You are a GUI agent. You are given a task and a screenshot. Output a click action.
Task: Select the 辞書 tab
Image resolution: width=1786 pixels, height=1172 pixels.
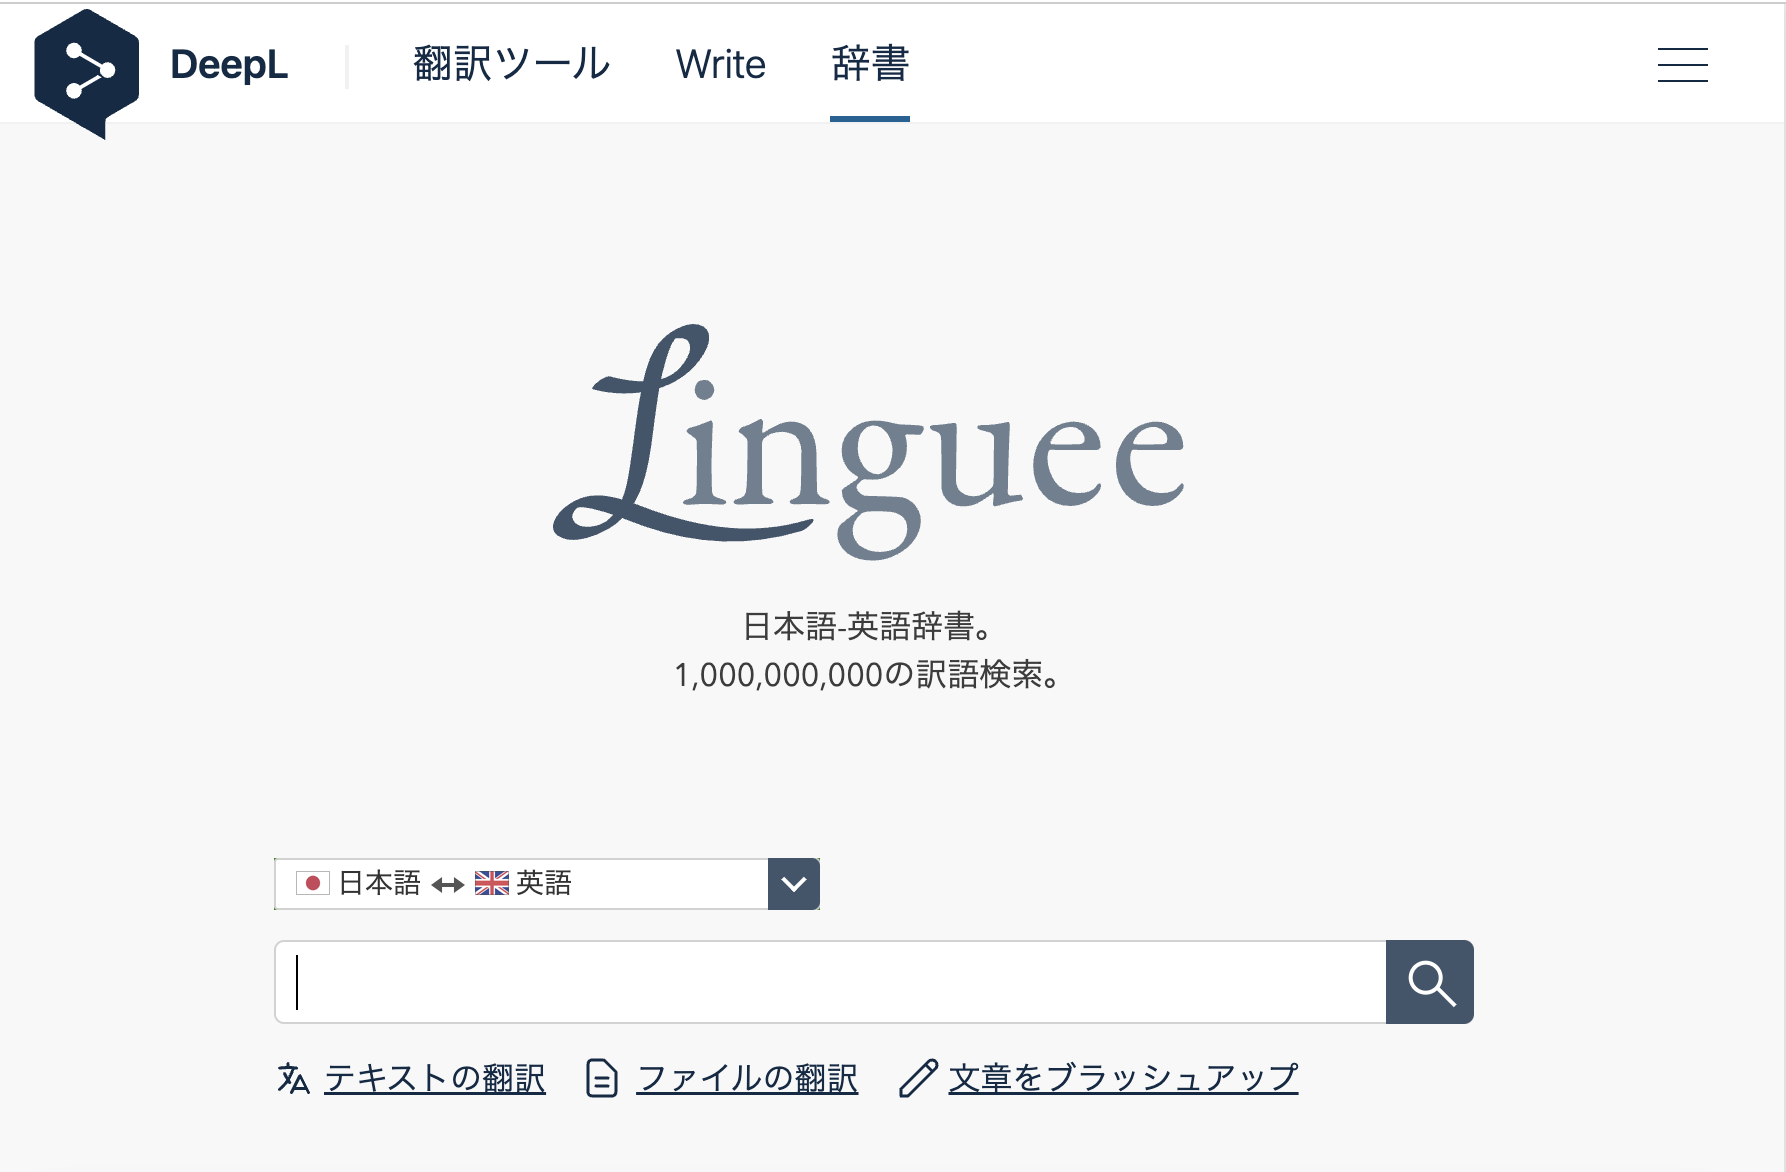tap(870, 65)
